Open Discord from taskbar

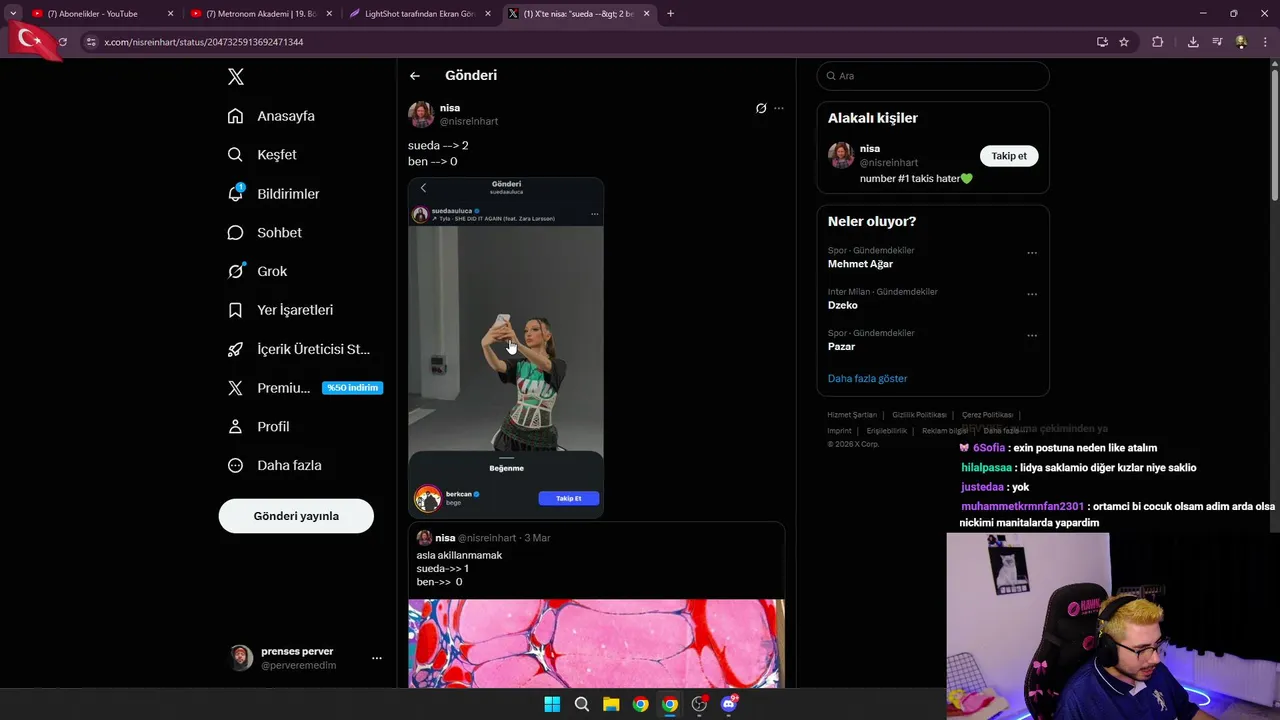point(729,704)
